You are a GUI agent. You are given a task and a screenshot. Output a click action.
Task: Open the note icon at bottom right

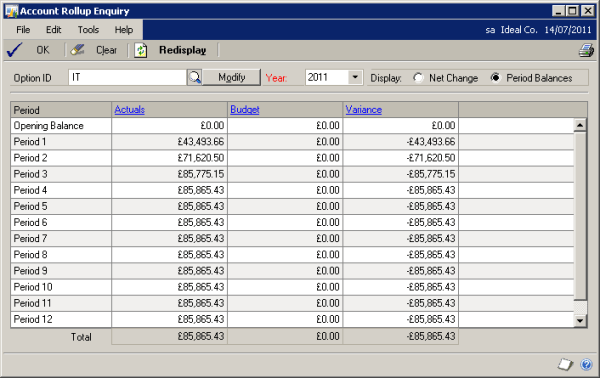point(565,364)
